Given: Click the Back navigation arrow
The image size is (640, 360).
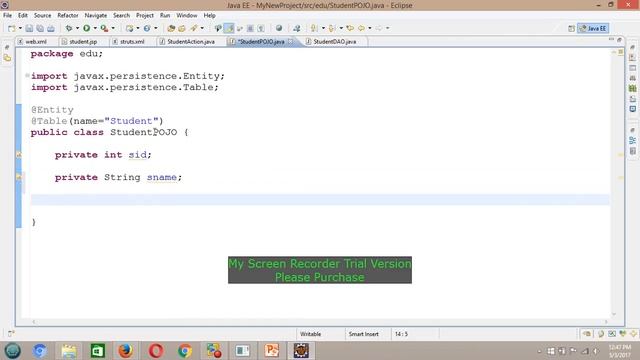Looking at the screenshot, I should [x=362, y=28].
